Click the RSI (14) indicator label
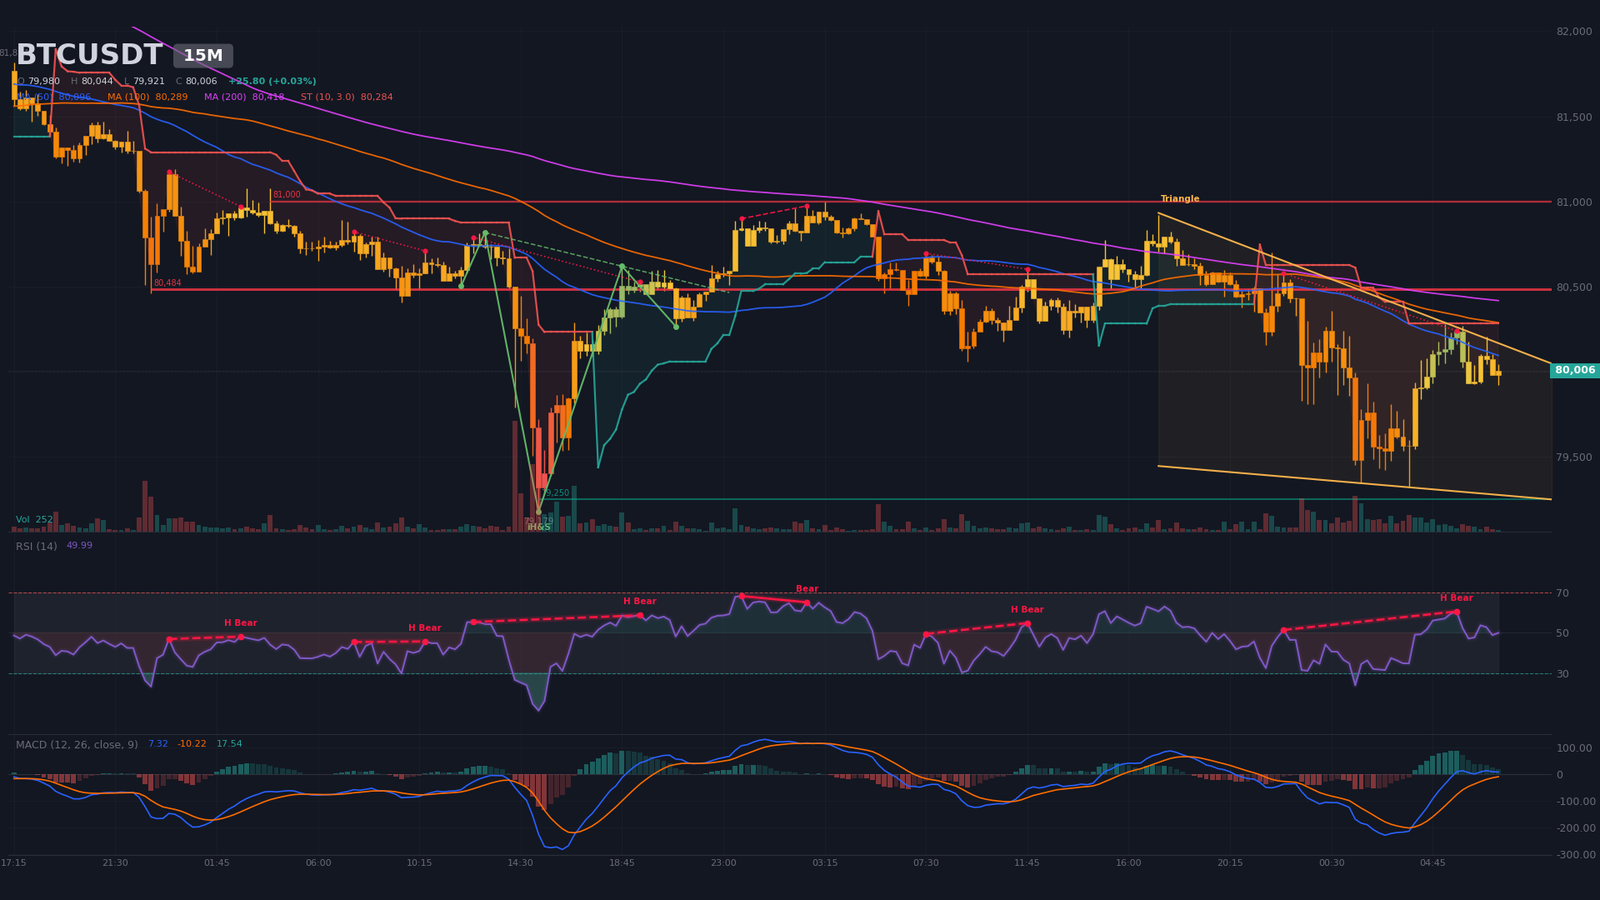1600x900 pixels. (36, 546)
